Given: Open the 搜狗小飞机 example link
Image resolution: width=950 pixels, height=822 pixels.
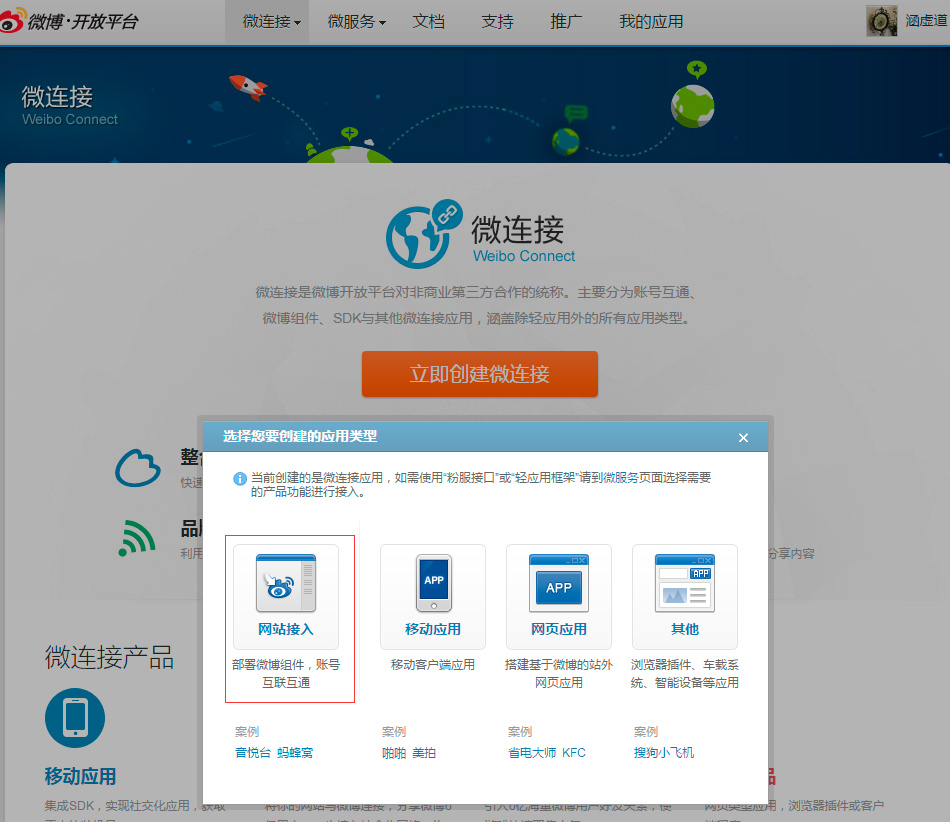Looking at the screenshot, I should click(664, 753).
